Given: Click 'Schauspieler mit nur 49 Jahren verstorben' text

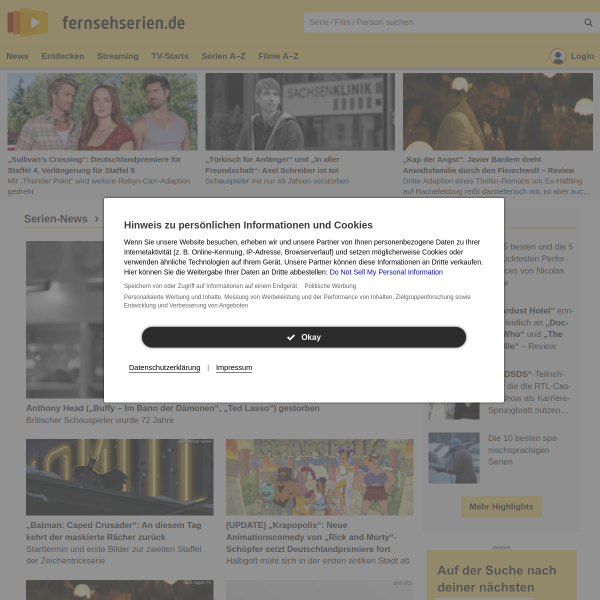Looking at the screenshot, I should (277, 181).
